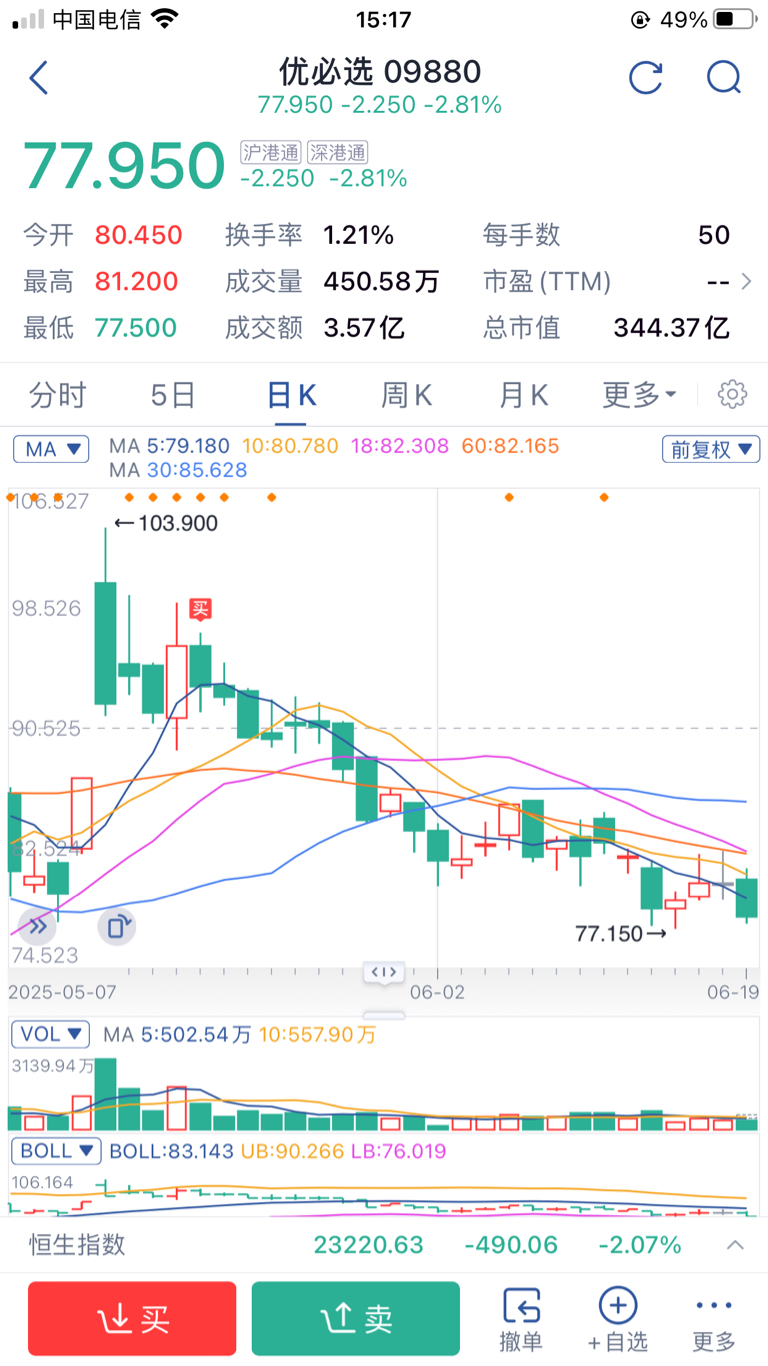Switch to the 5日 tab
This screenshot has width=768, height=1366.
[173, 395]
